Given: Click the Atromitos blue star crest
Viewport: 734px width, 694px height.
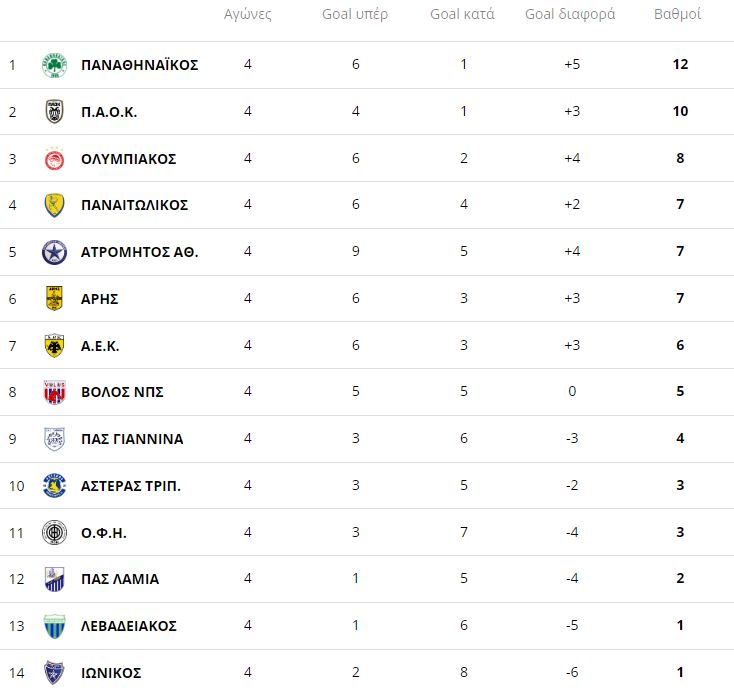Looking at the screenshot, I should click(54, 252).
